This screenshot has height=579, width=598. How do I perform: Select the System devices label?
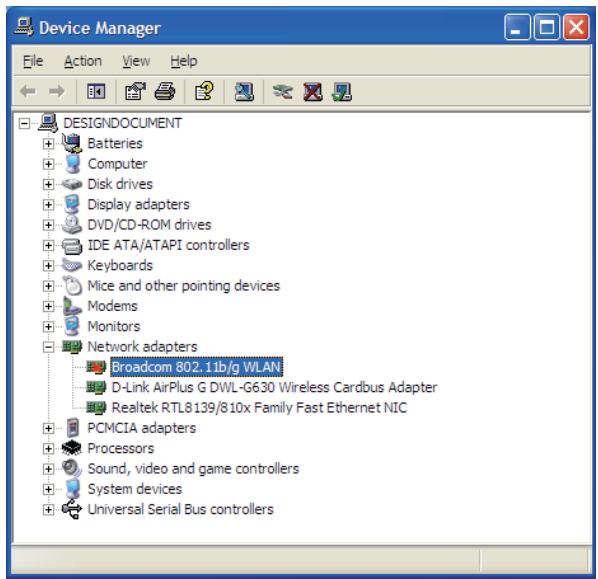(135, 489)
